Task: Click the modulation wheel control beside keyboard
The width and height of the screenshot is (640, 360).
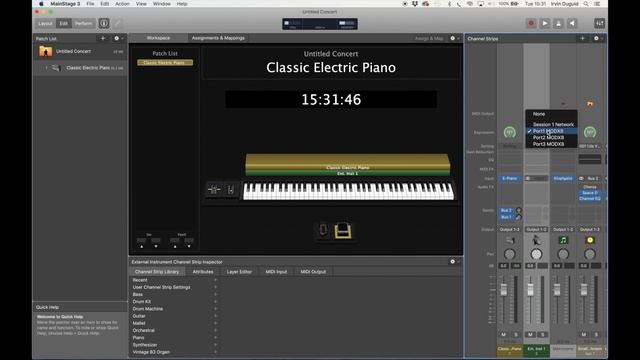Action: click(x=231, y=190)
